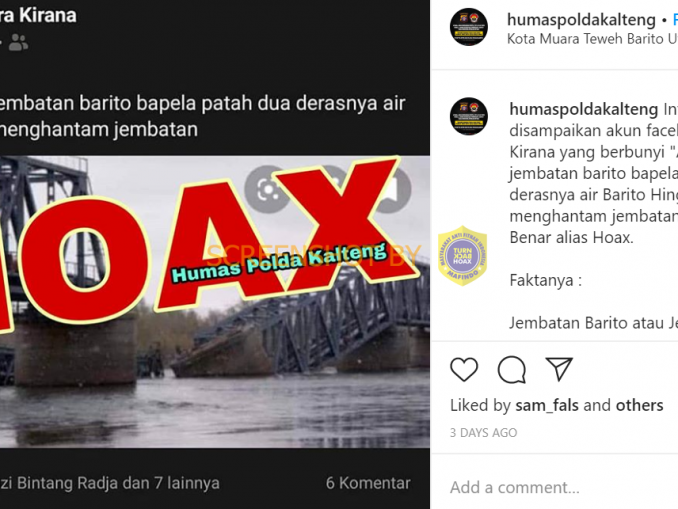Open the humaspoldakalteng profile picture in header
This screenshot has width=678, height=509.
469,27
